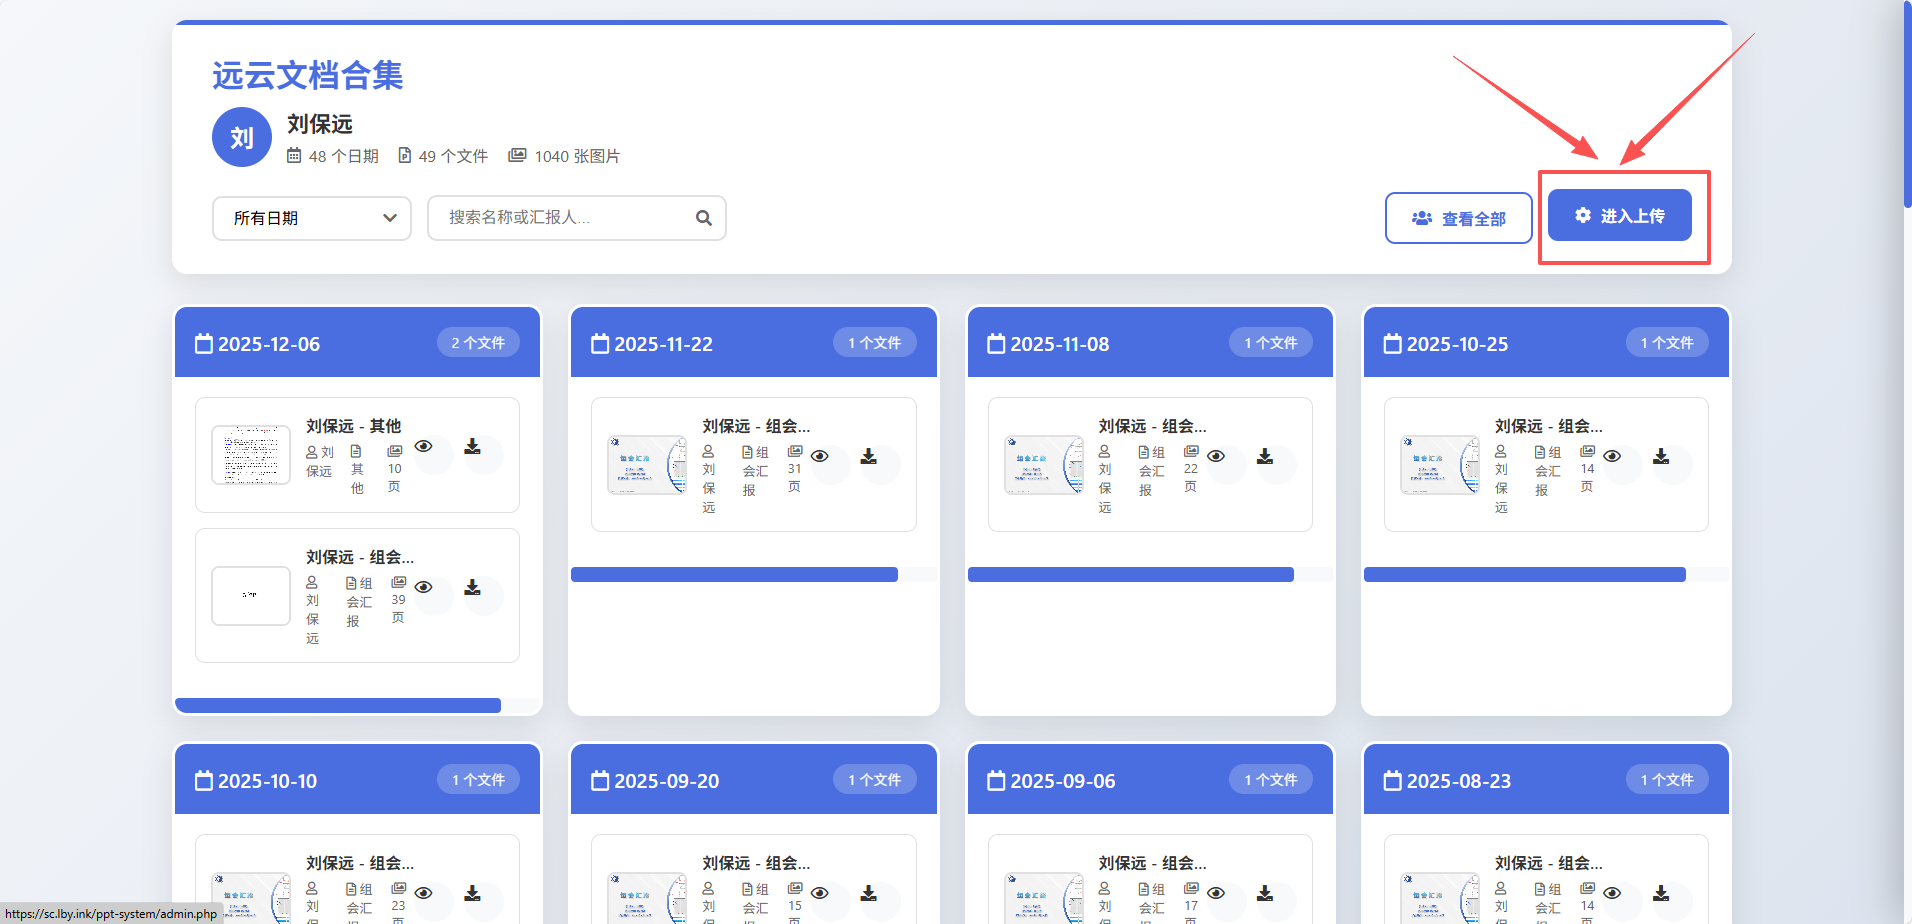This screenshot has height=924, width=1912.
Task: Click calendar icon beside 2025-10-10
Action: (x=204, y=781)
